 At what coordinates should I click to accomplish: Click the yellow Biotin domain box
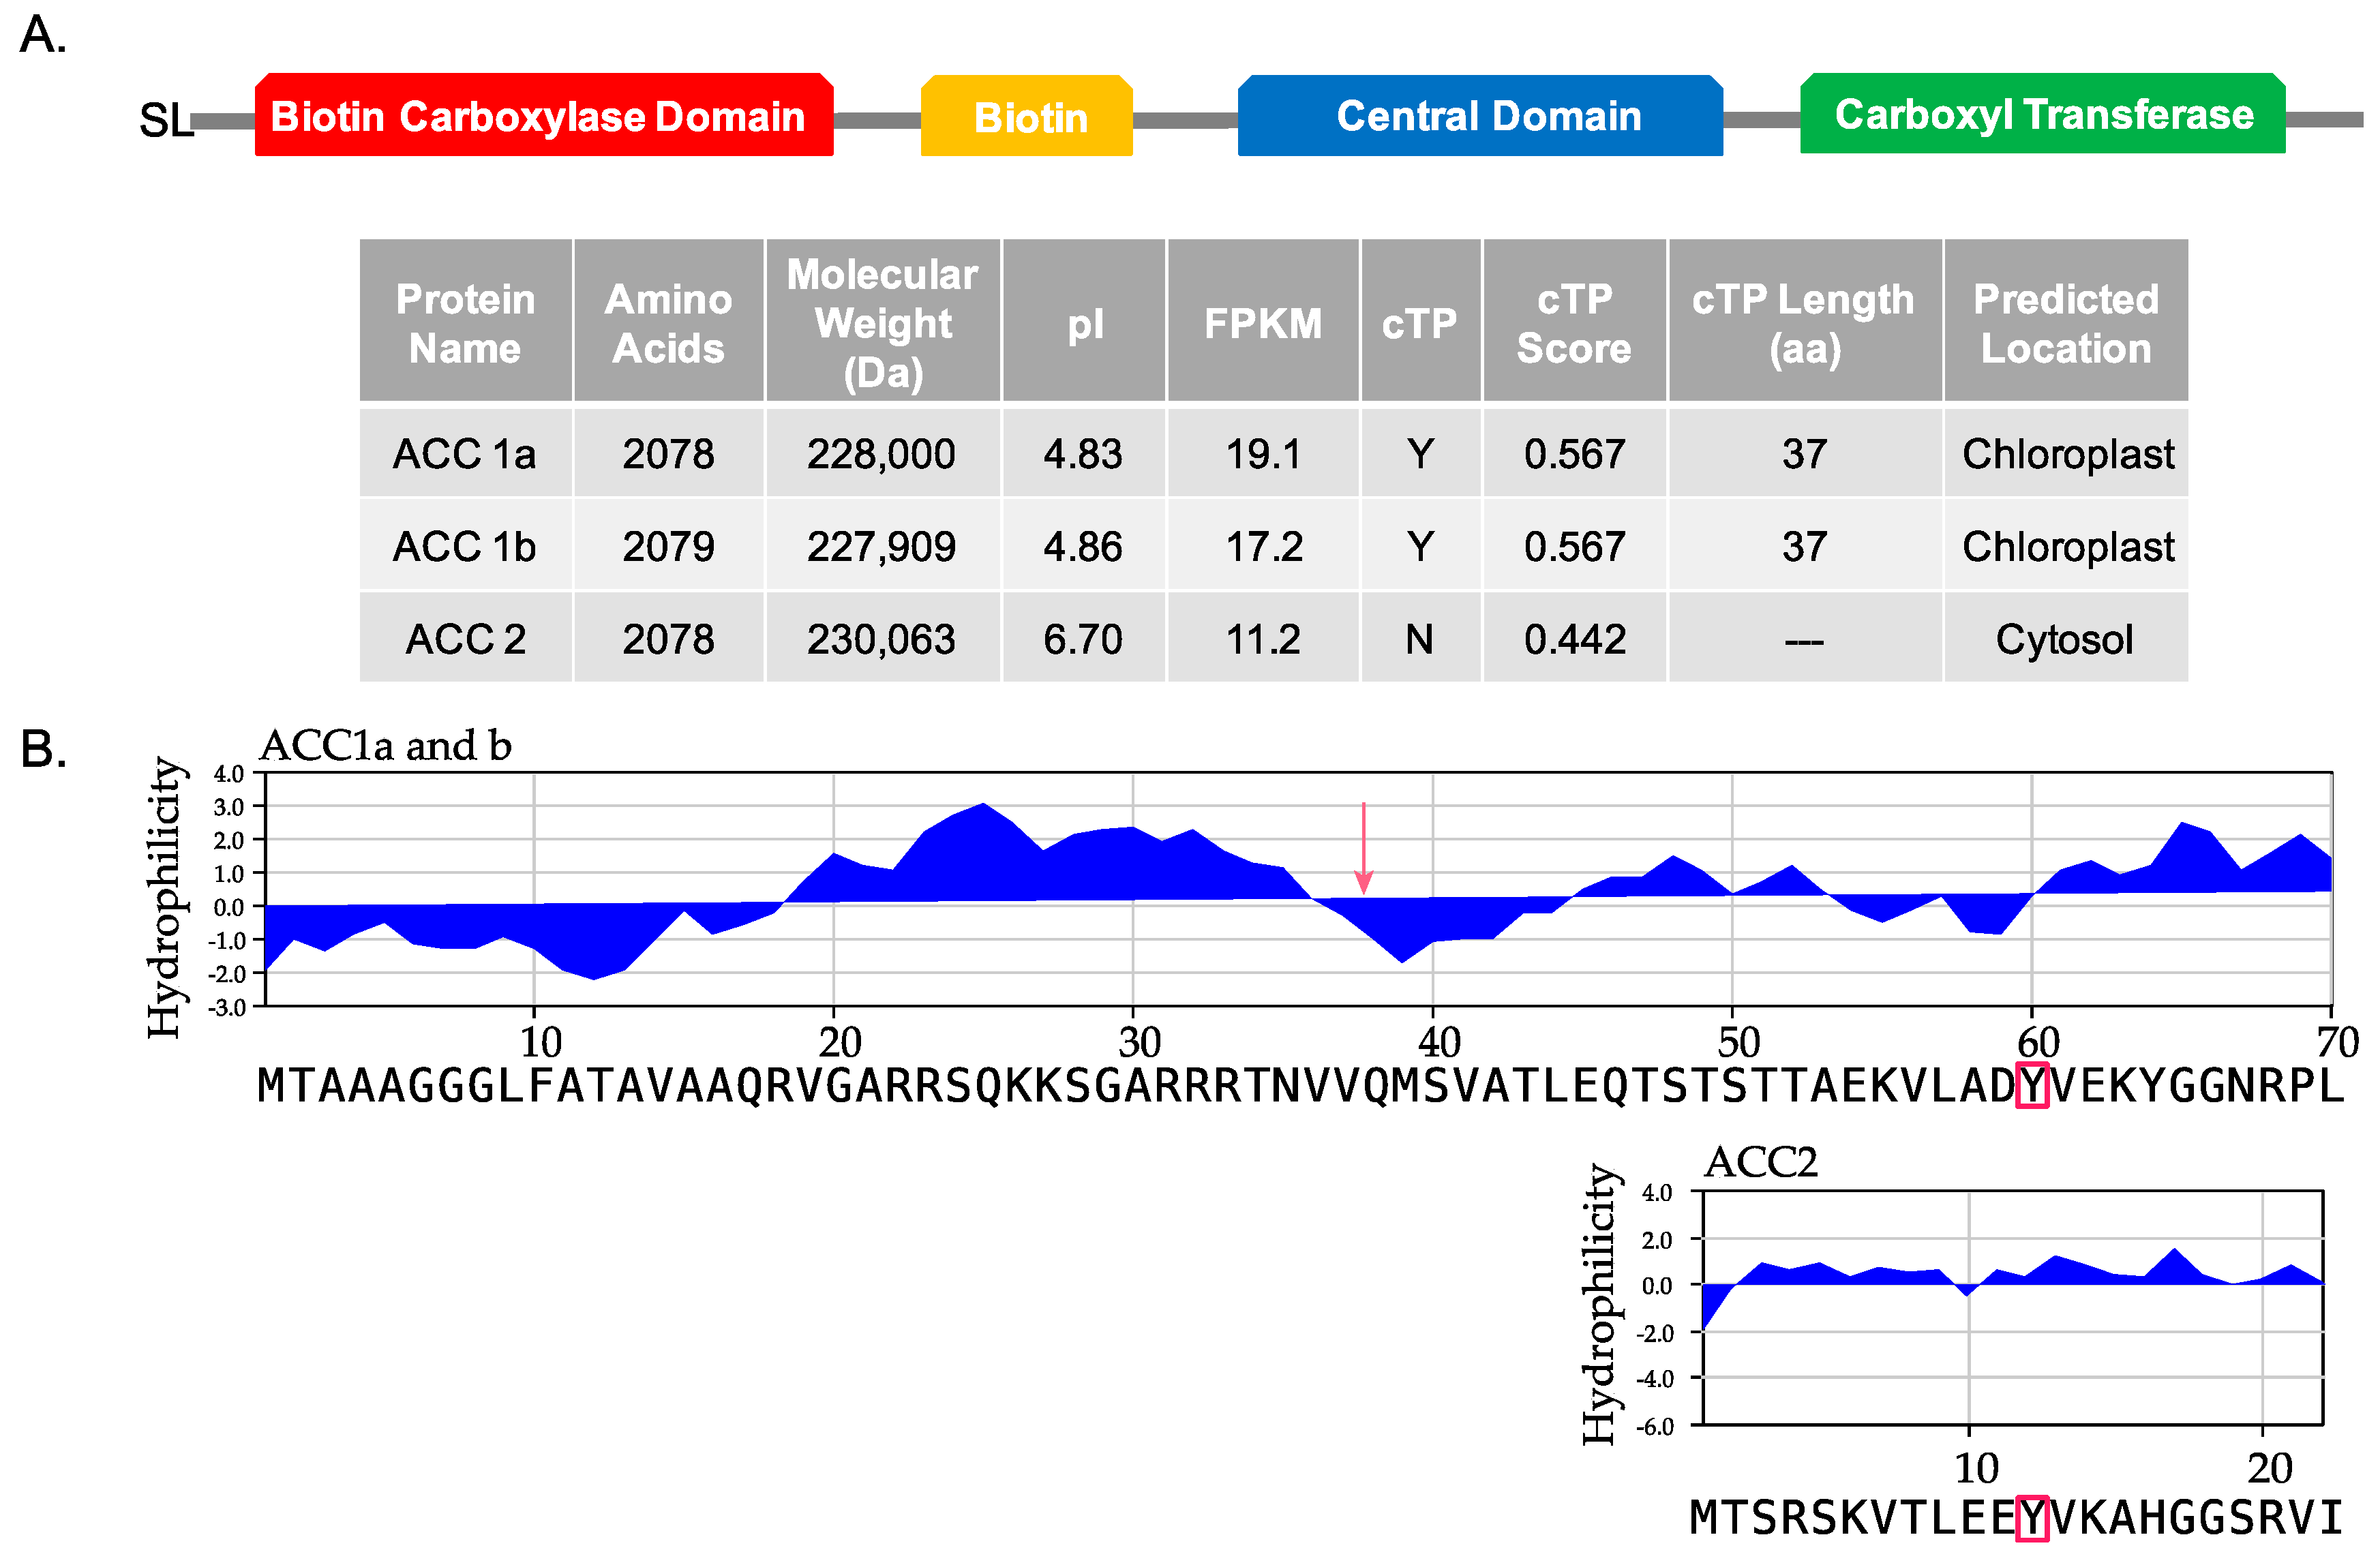1026,116
